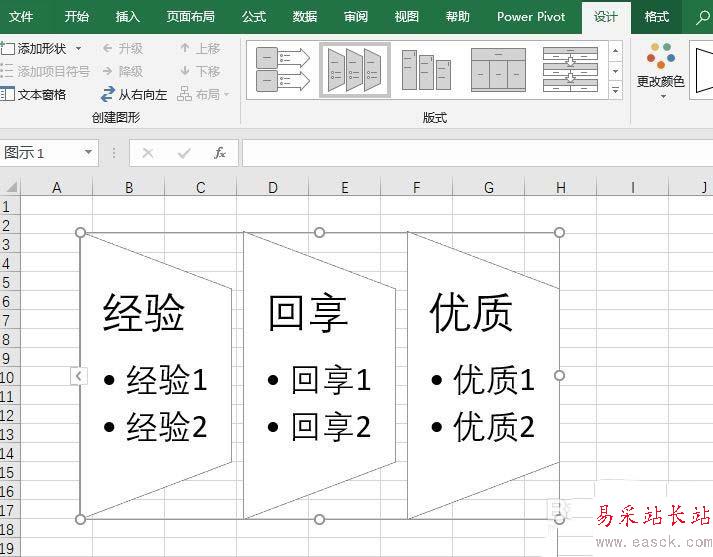The width and height of the screenshot is (713, 557).
Task: Select row 10 header
Action: (10, 377)
